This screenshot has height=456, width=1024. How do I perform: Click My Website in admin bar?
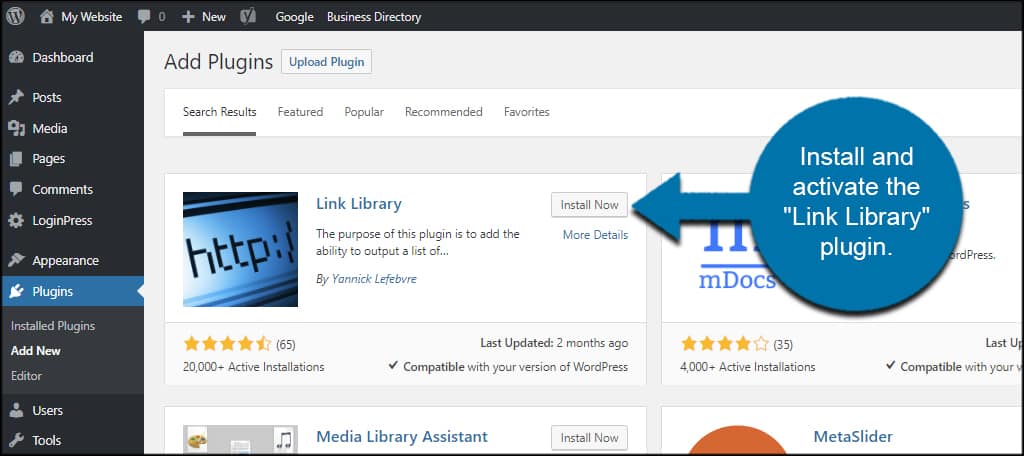pyautogui.click(x=91, y=17)
